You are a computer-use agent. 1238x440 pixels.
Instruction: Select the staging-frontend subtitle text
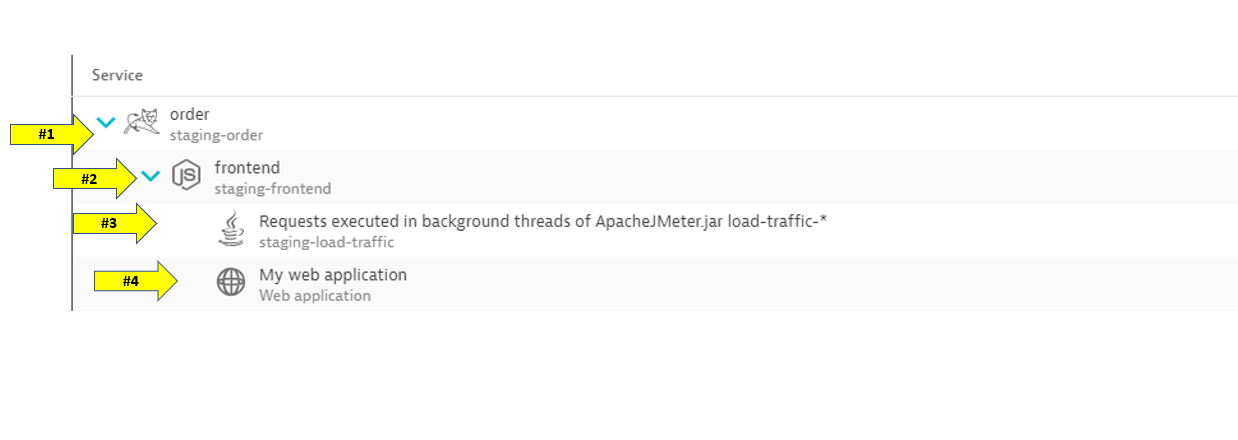[x=272, y=188]
